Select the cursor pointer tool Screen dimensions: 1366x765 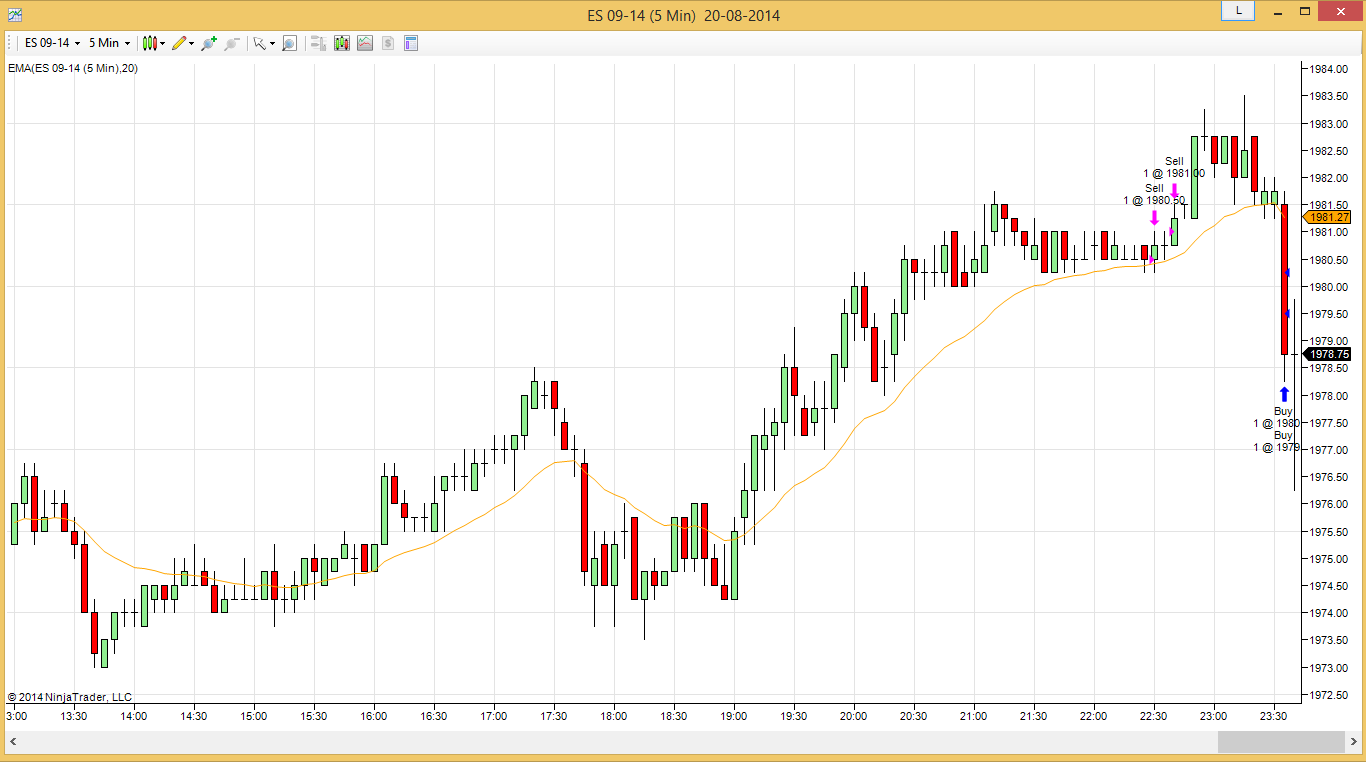coord(259,43)
